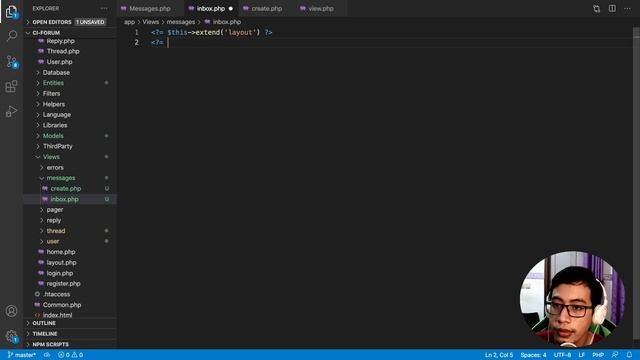Open notifications bell in status bar

tap(629, 355)
